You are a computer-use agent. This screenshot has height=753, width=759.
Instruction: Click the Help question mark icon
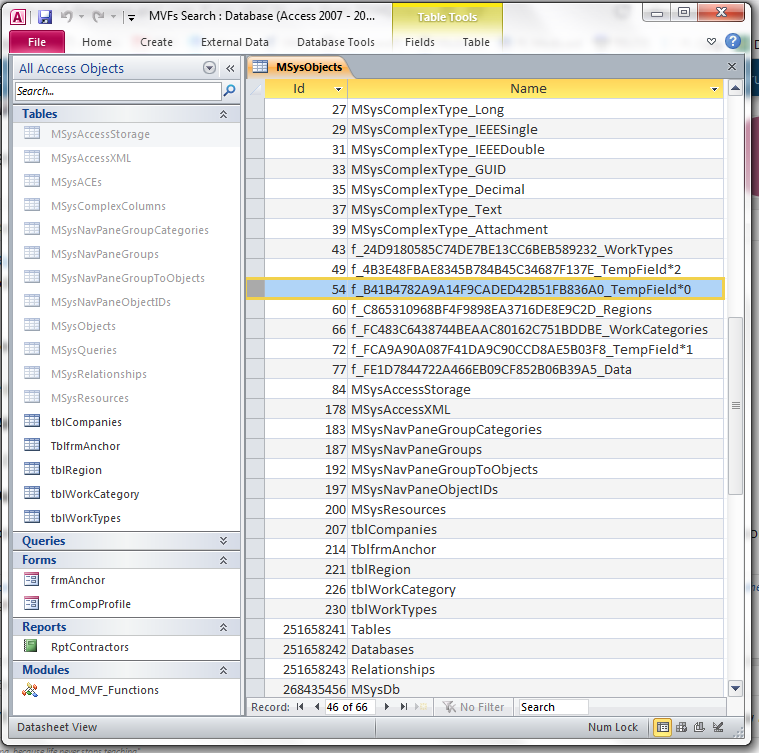[x=732, y=41]
